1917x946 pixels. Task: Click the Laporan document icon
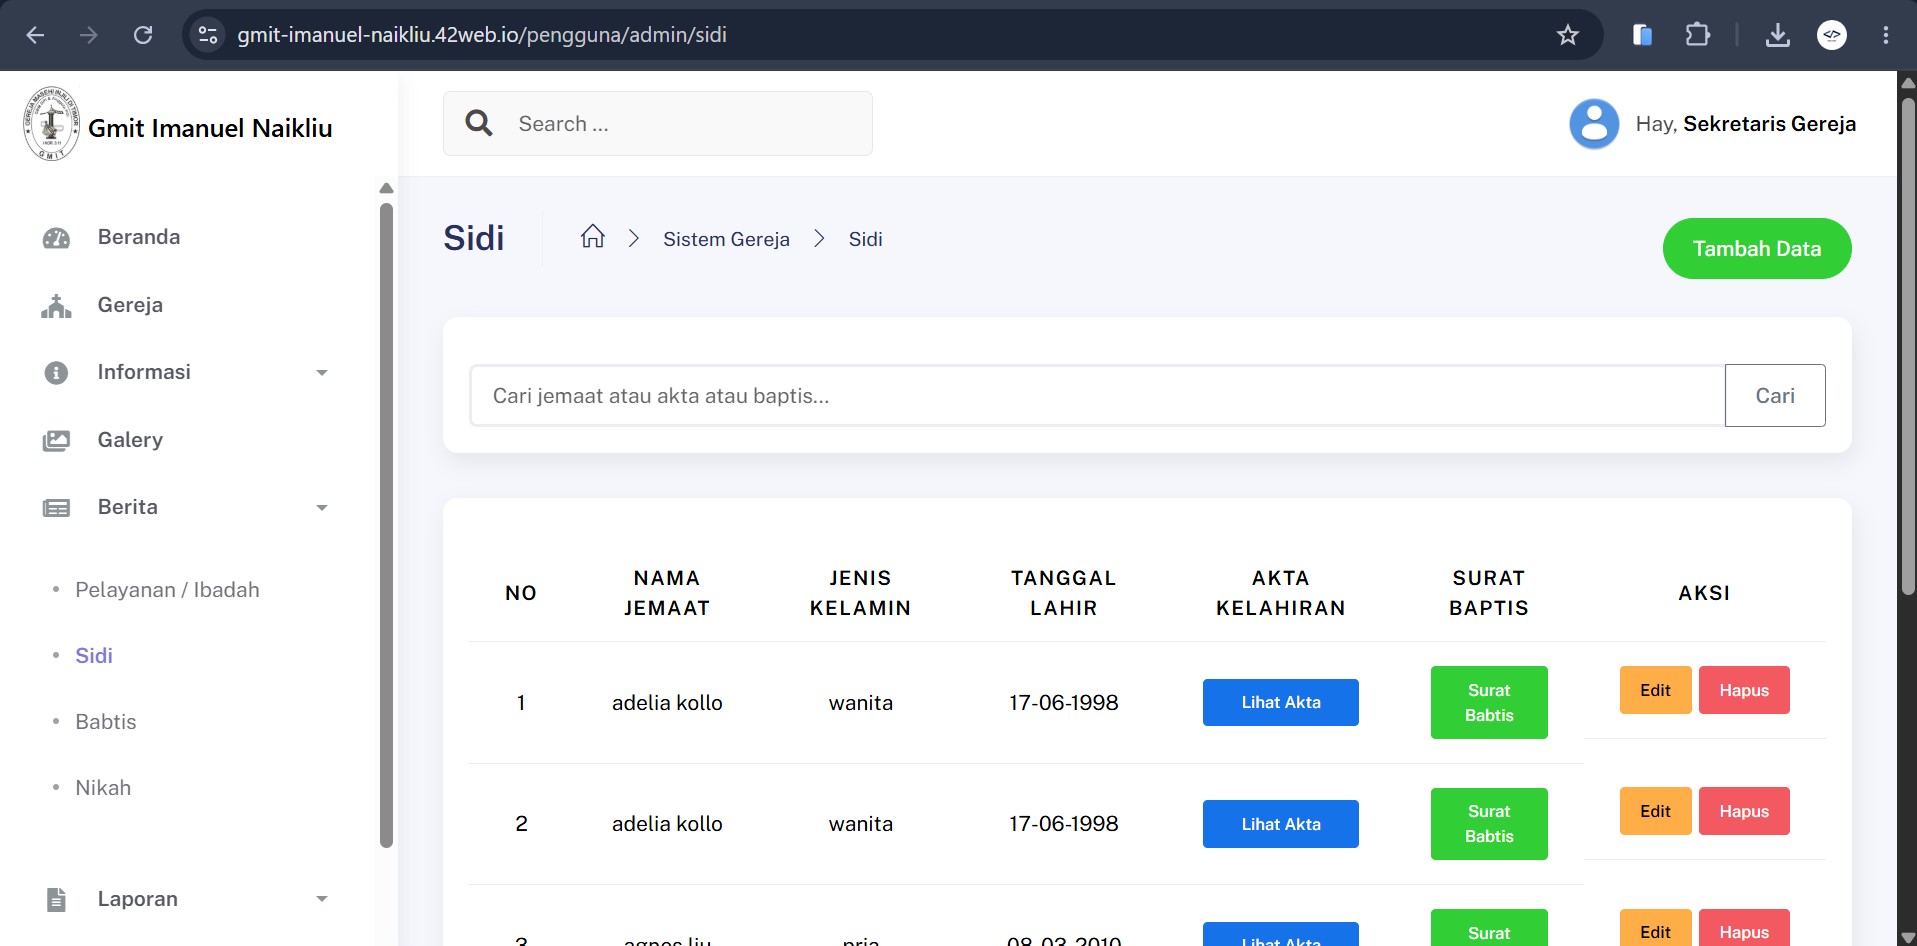(57, 899)
